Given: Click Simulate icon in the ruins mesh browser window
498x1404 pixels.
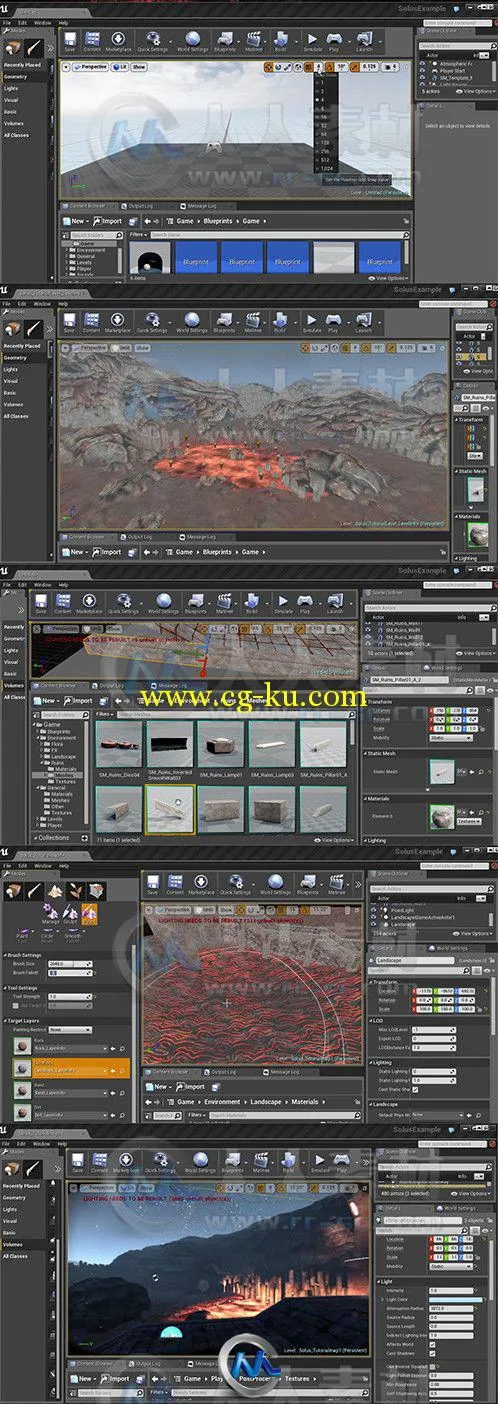Looking at the screenshot, I should [283, 603].
